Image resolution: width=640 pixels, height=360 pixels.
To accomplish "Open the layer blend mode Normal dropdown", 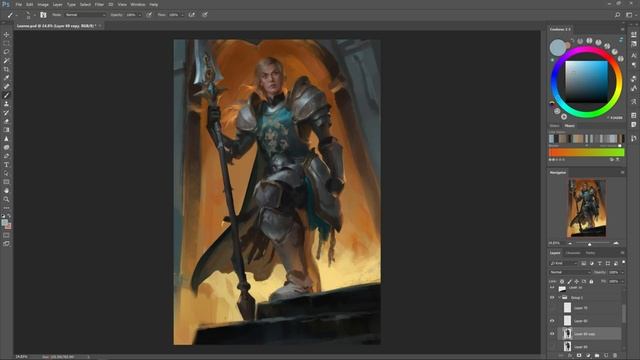I will click(x=570, y=272).
